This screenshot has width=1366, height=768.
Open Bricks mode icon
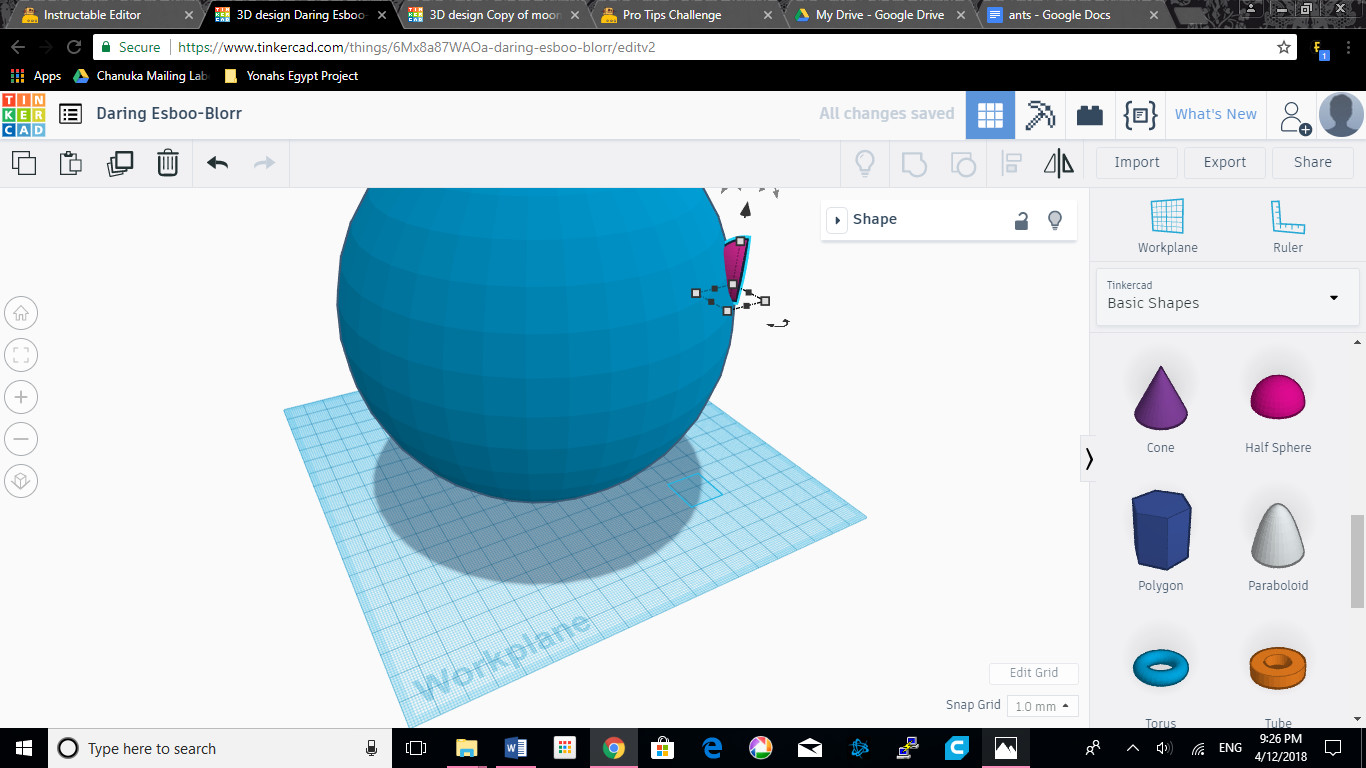pyautogui.click(x=1090, y=115)
